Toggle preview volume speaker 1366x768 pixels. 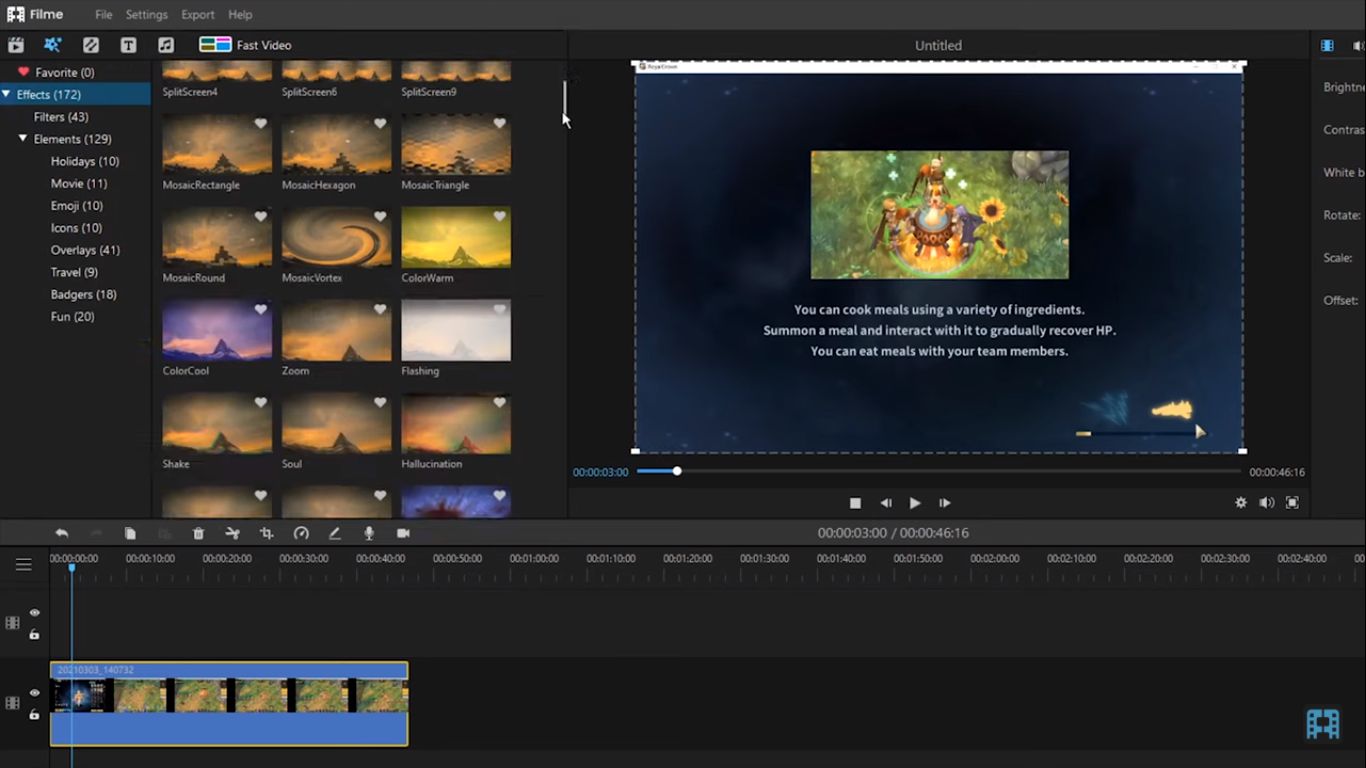tap(1267, 503)
